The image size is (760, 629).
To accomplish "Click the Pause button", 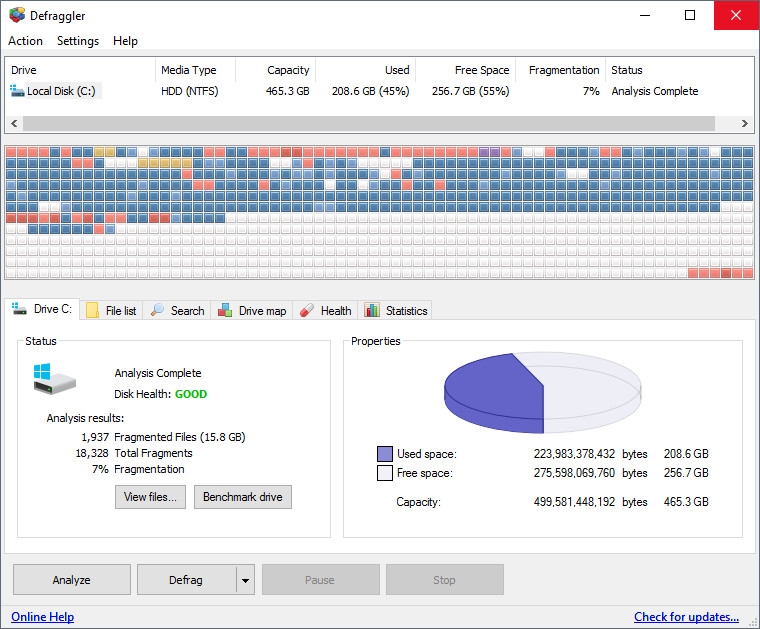I will (x=320, y=580).
